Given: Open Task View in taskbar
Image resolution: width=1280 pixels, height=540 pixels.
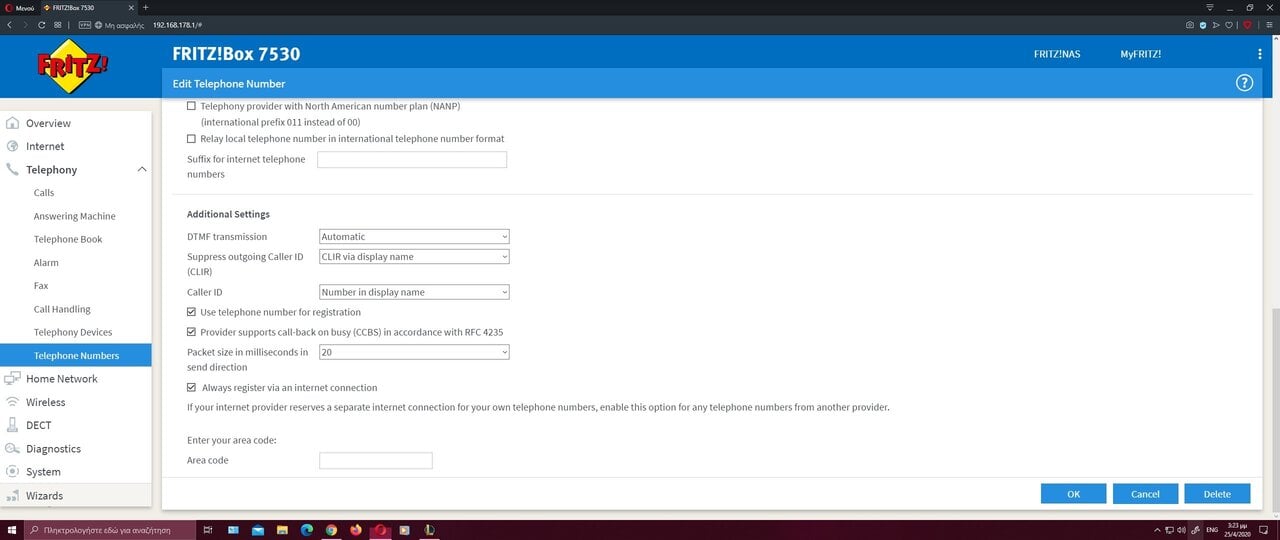Looking at the screenshot, I should [208, 530].
